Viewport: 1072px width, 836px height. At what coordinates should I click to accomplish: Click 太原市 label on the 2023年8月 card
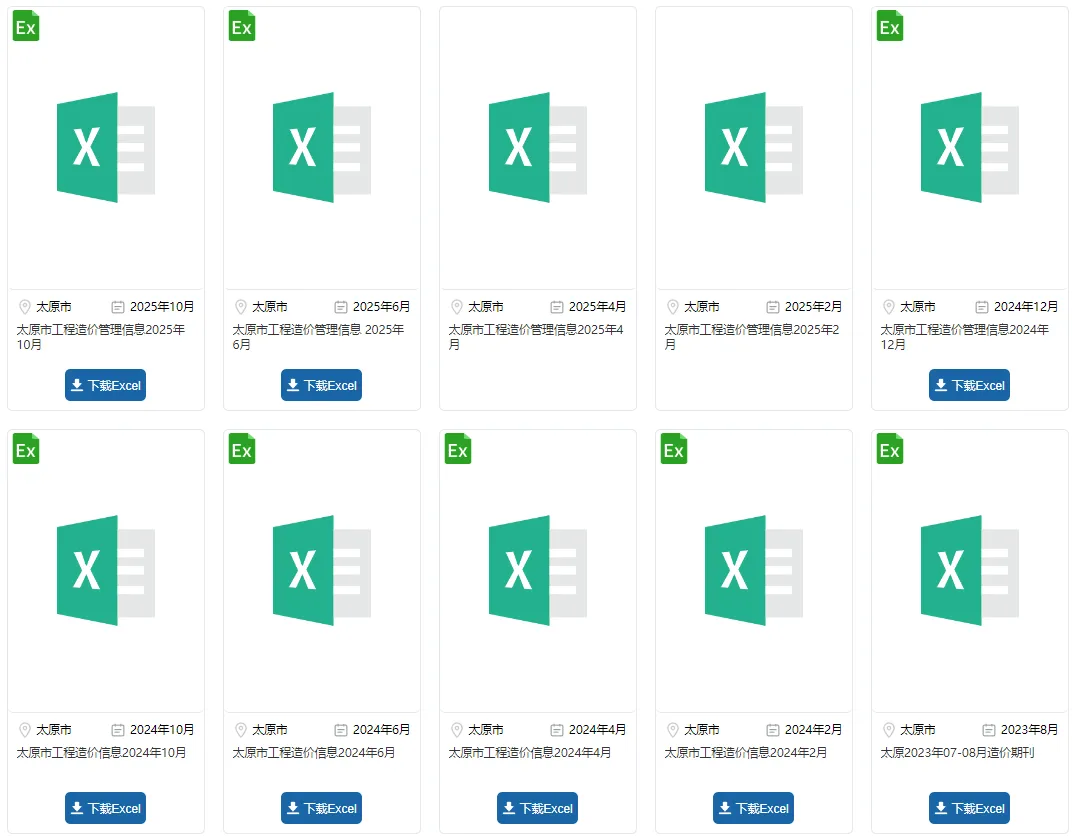(918, 730)
